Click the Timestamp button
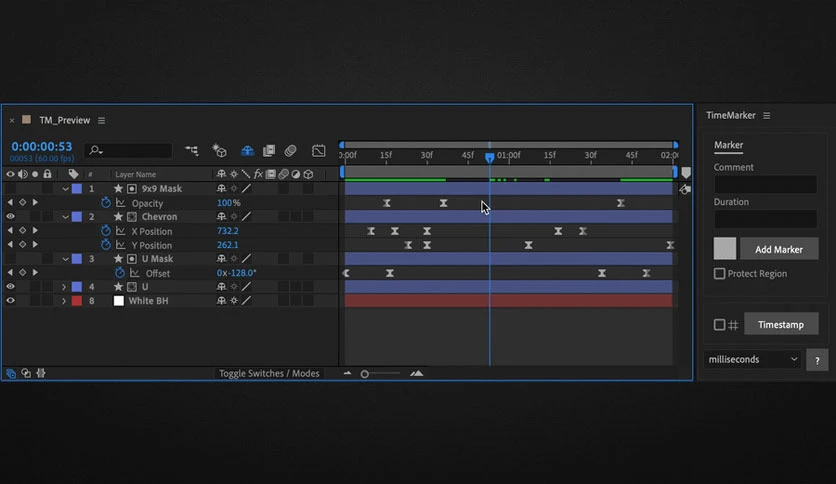Image resolution: width=836 pixels, height=484 pixels. coord(781,324)
